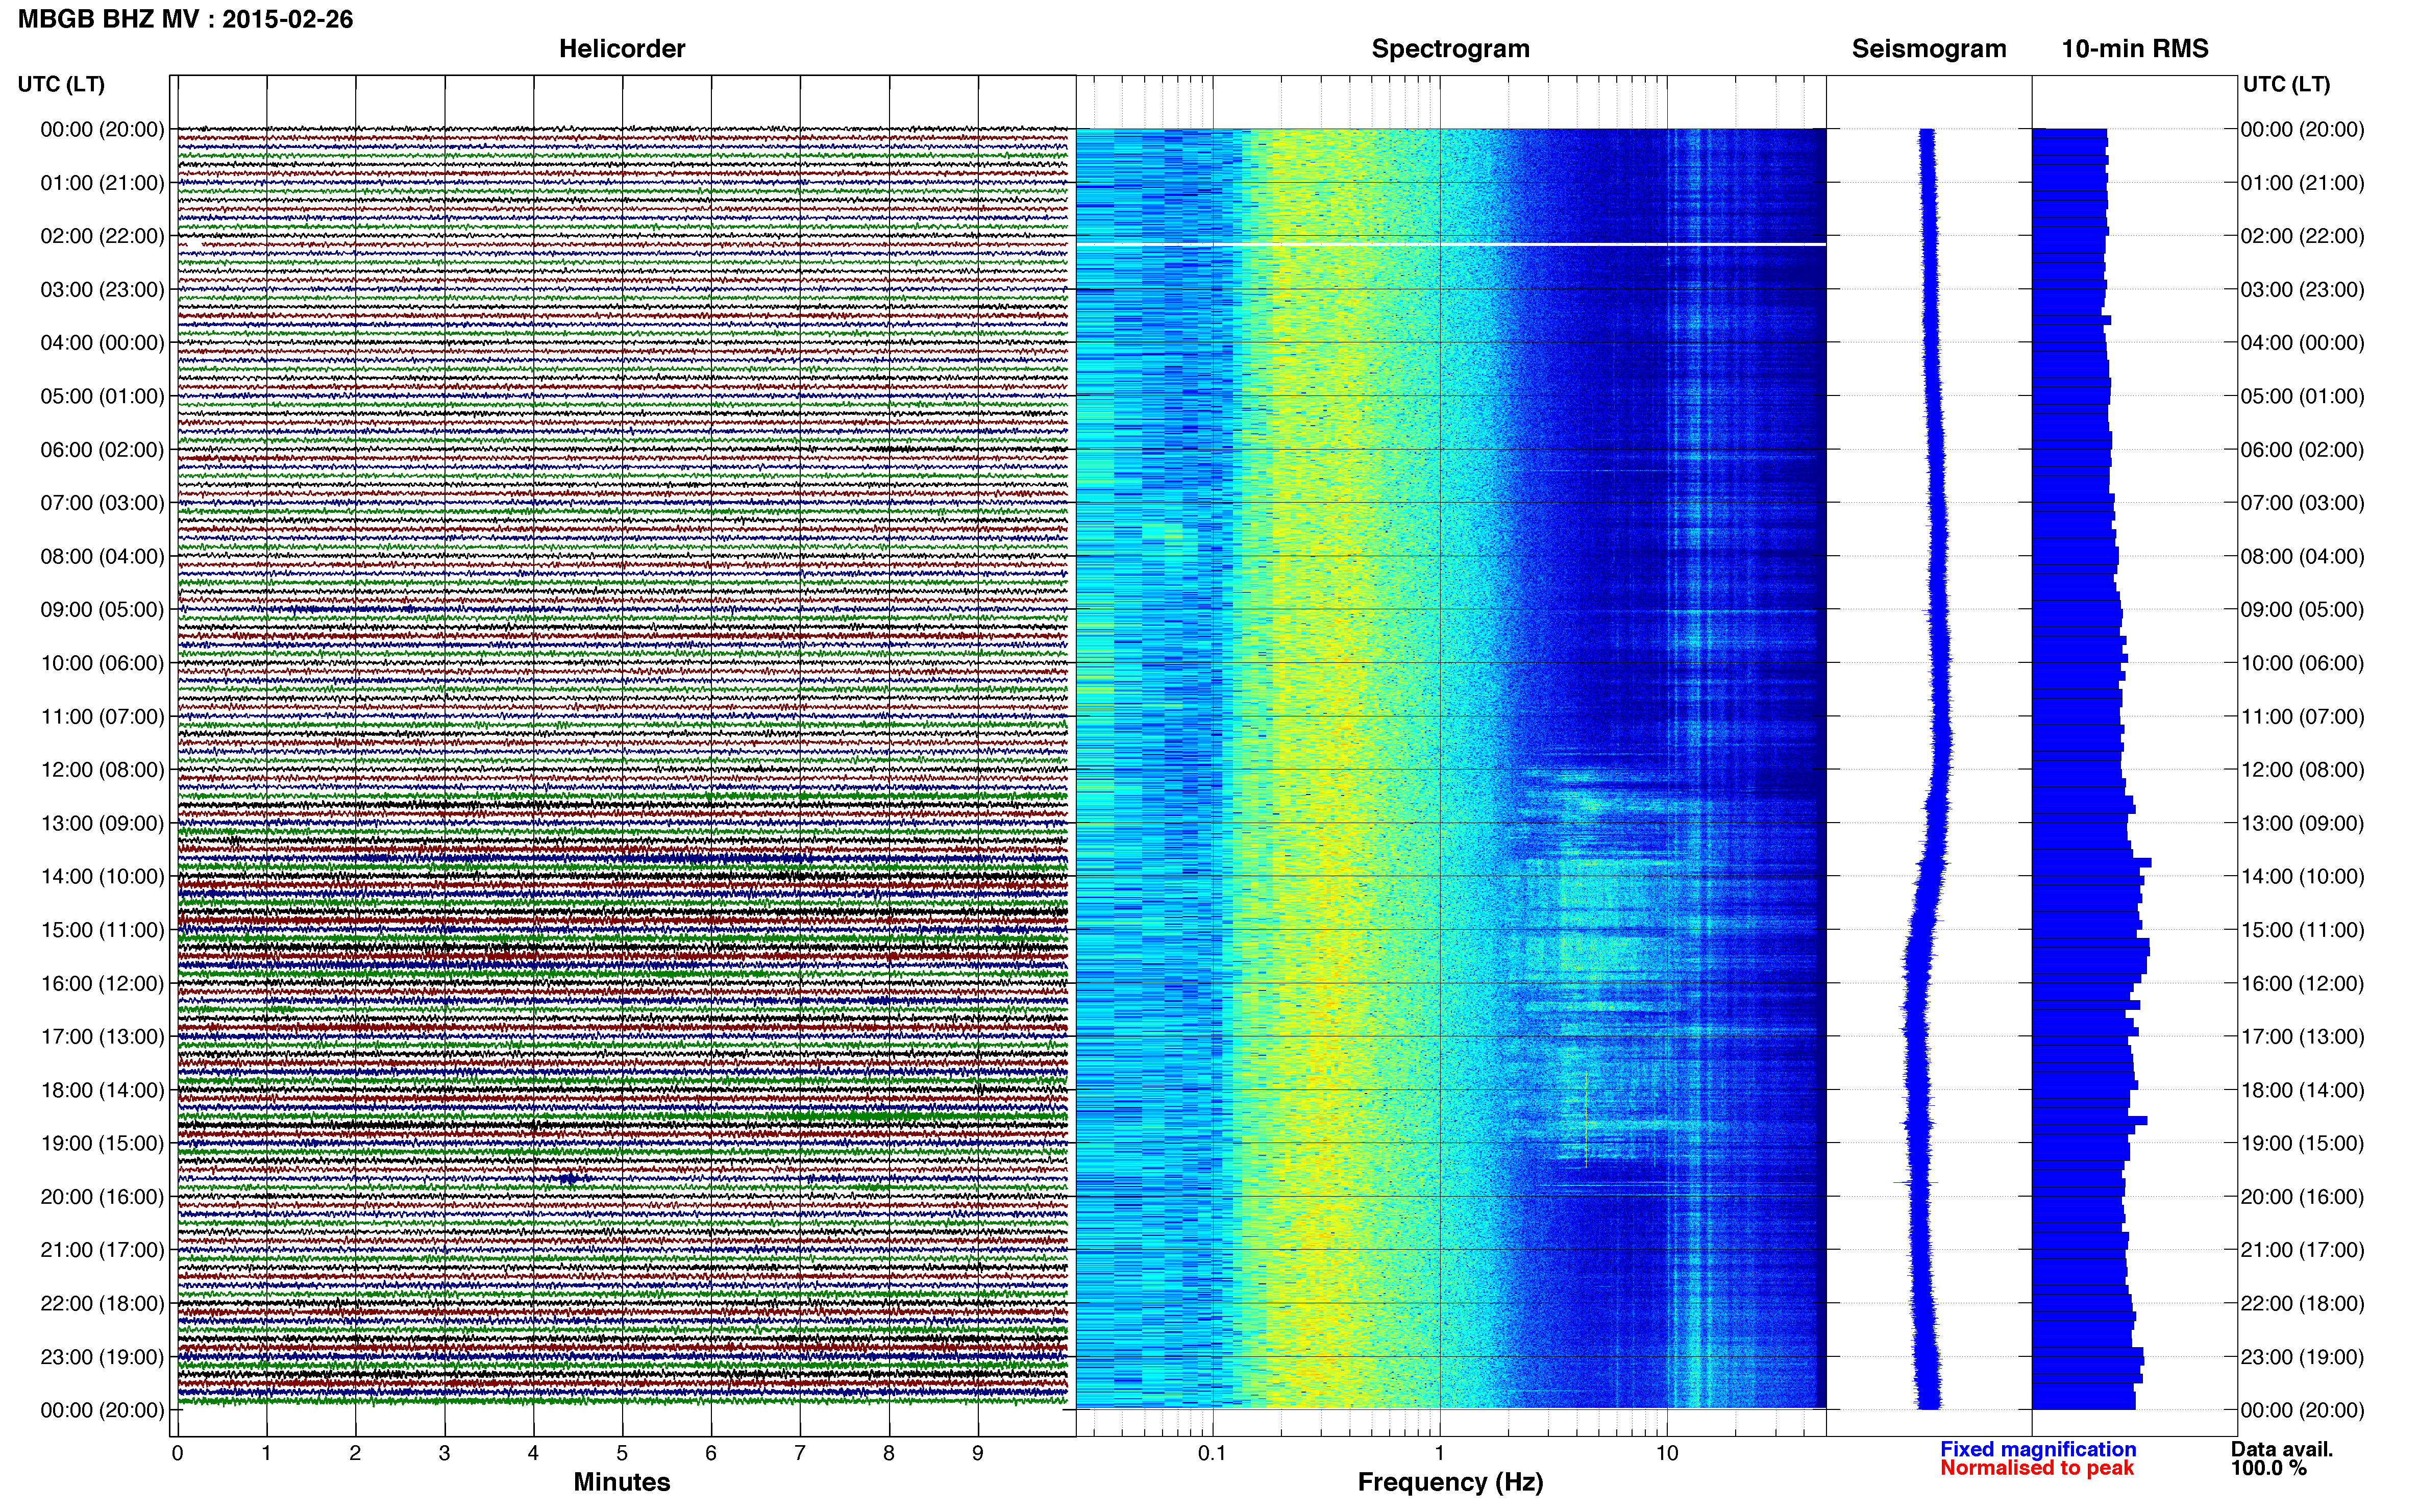Click the 1 Hz frequency tick label
Screen dimensions: 2419x1512
tap(1440, 1453)
